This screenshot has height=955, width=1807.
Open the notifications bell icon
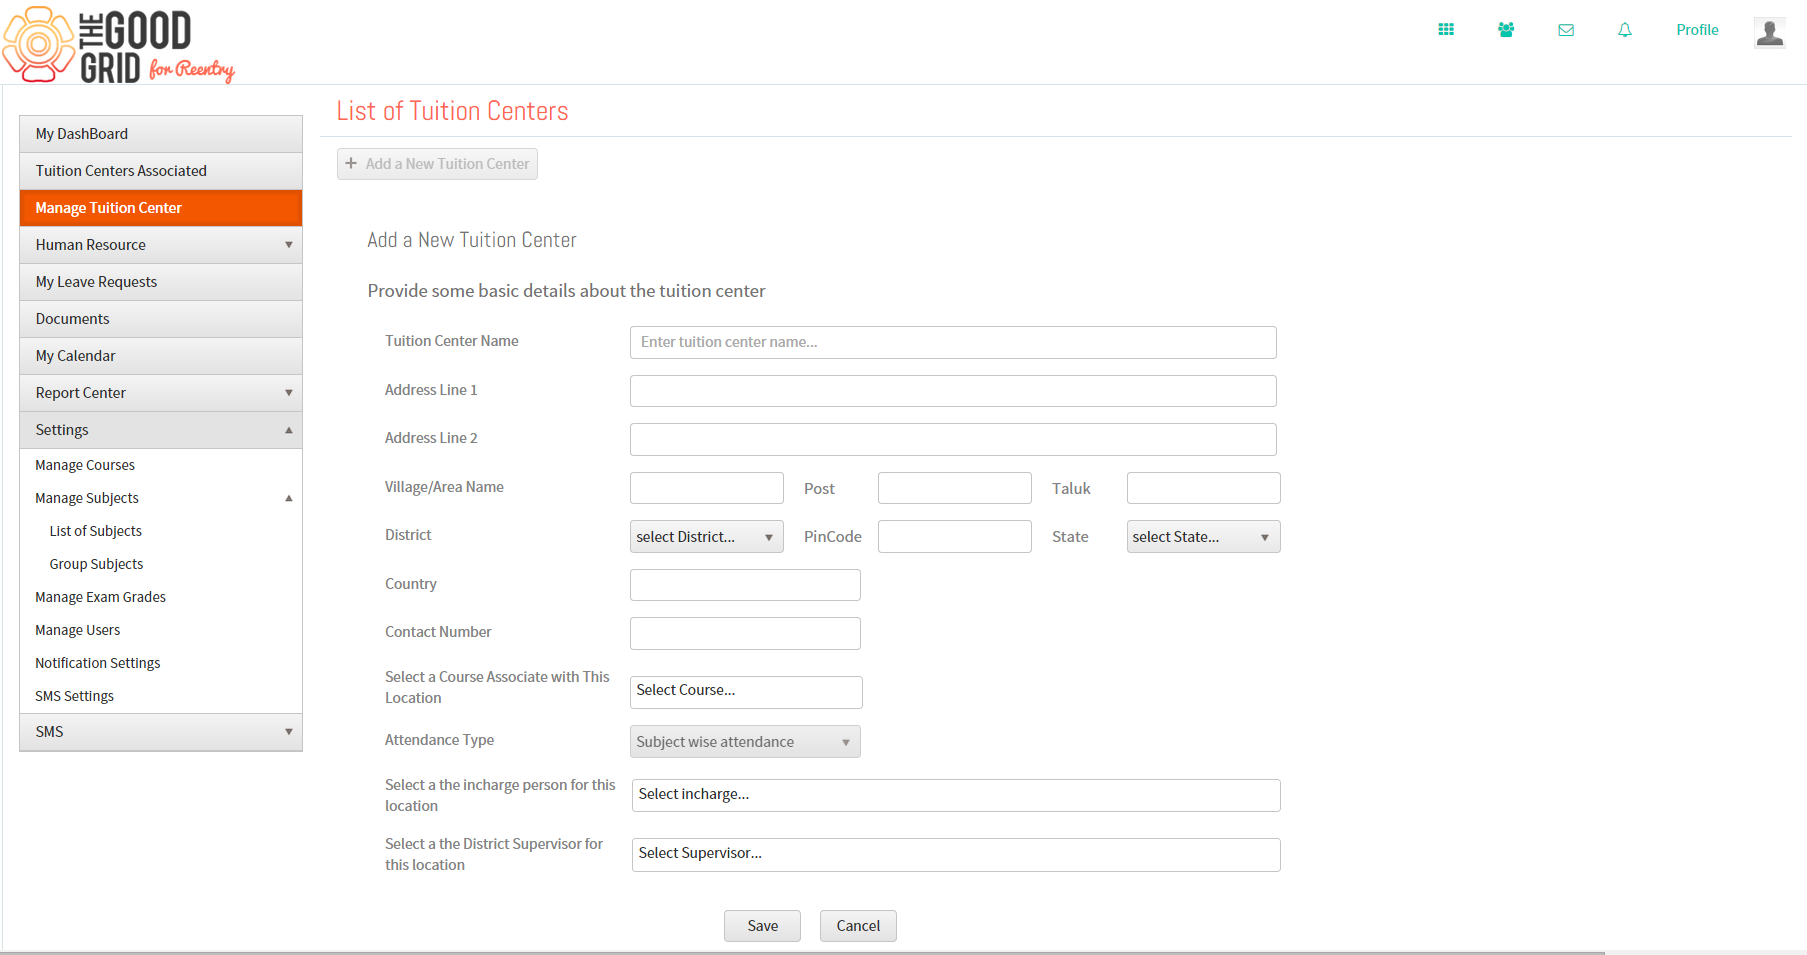tap(1625, 30)
